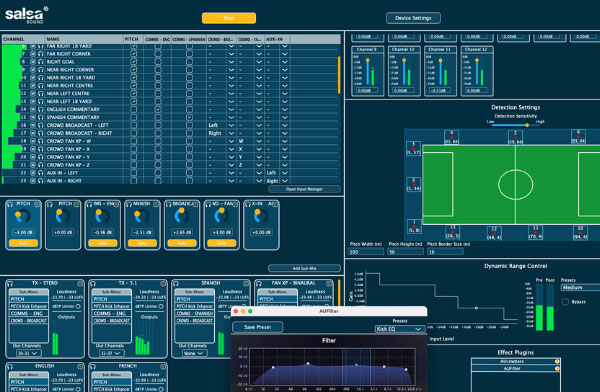The image size is (600, 392).
Task: Click the PITCH column header
Action: point(132,39)
